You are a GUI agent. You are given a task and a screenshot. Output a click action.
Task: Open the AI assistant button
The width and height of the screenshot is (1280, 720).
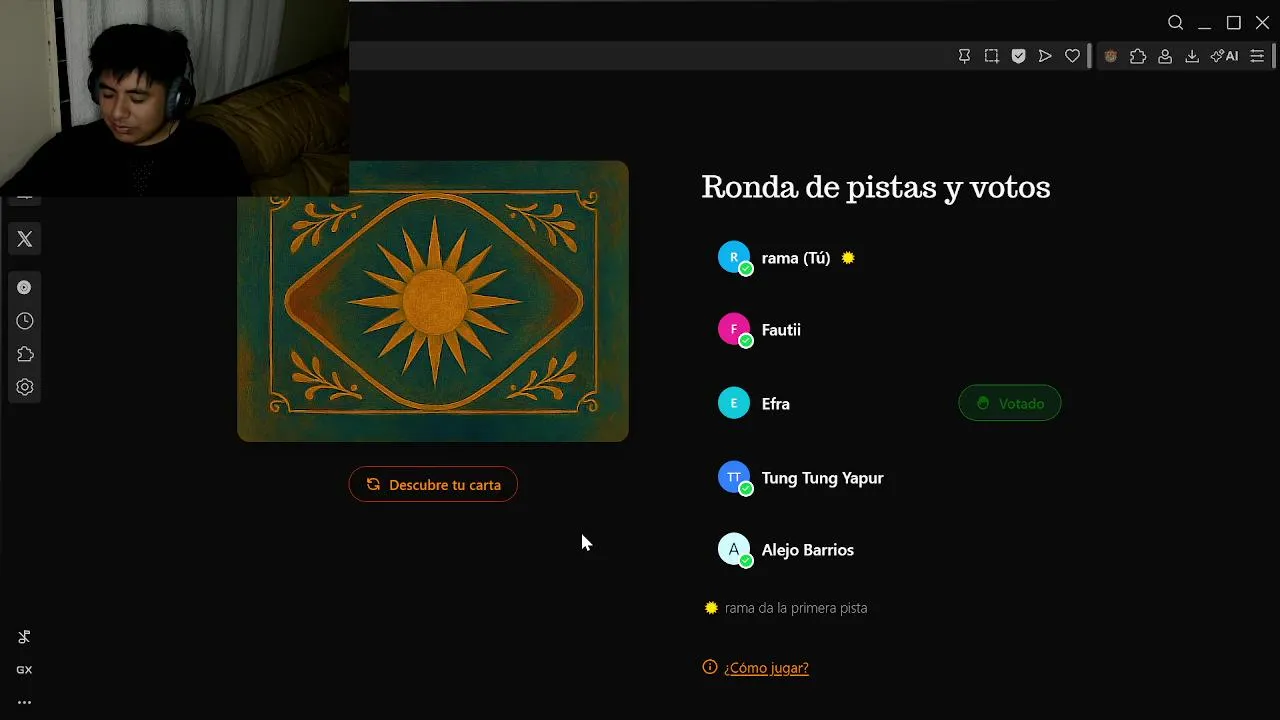tap(1224, 56)
